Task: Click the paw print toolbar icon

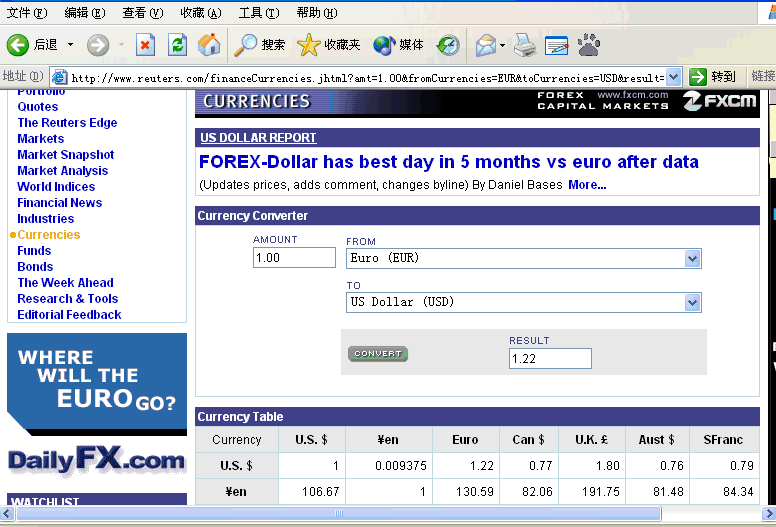Action: coord(589,45)
